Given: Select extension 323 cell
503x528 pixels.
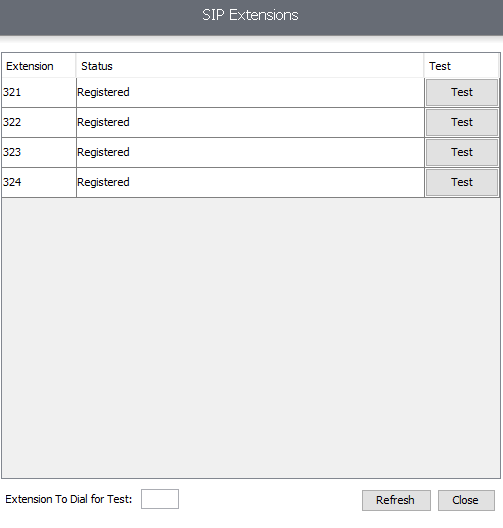Looking at the screenshot, I should 39,153.
